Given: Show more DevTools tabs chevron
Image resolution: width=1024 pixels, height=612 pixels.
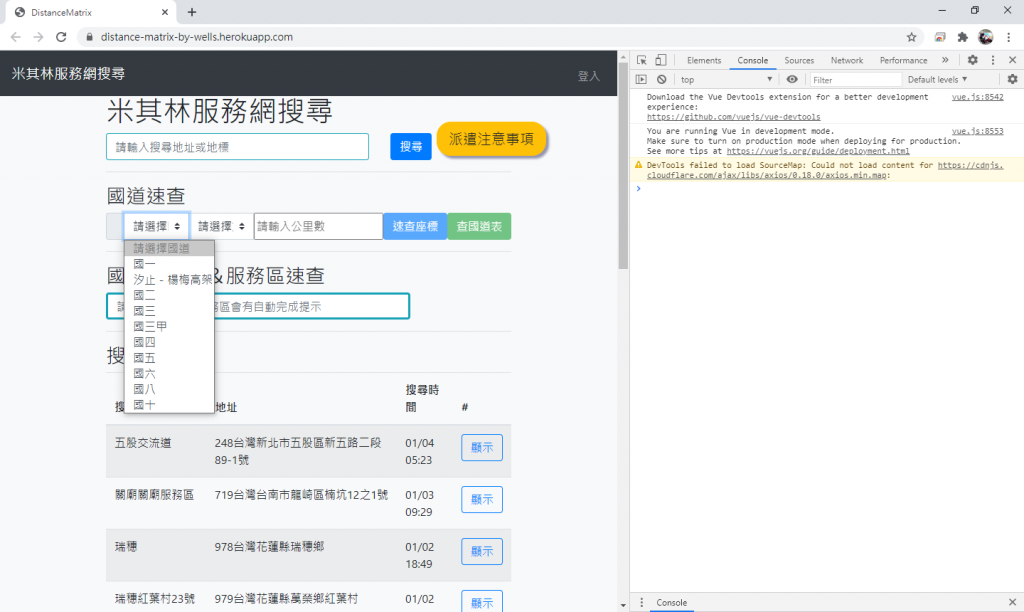Looking at the screenshot, I should [x=945, y=60].
